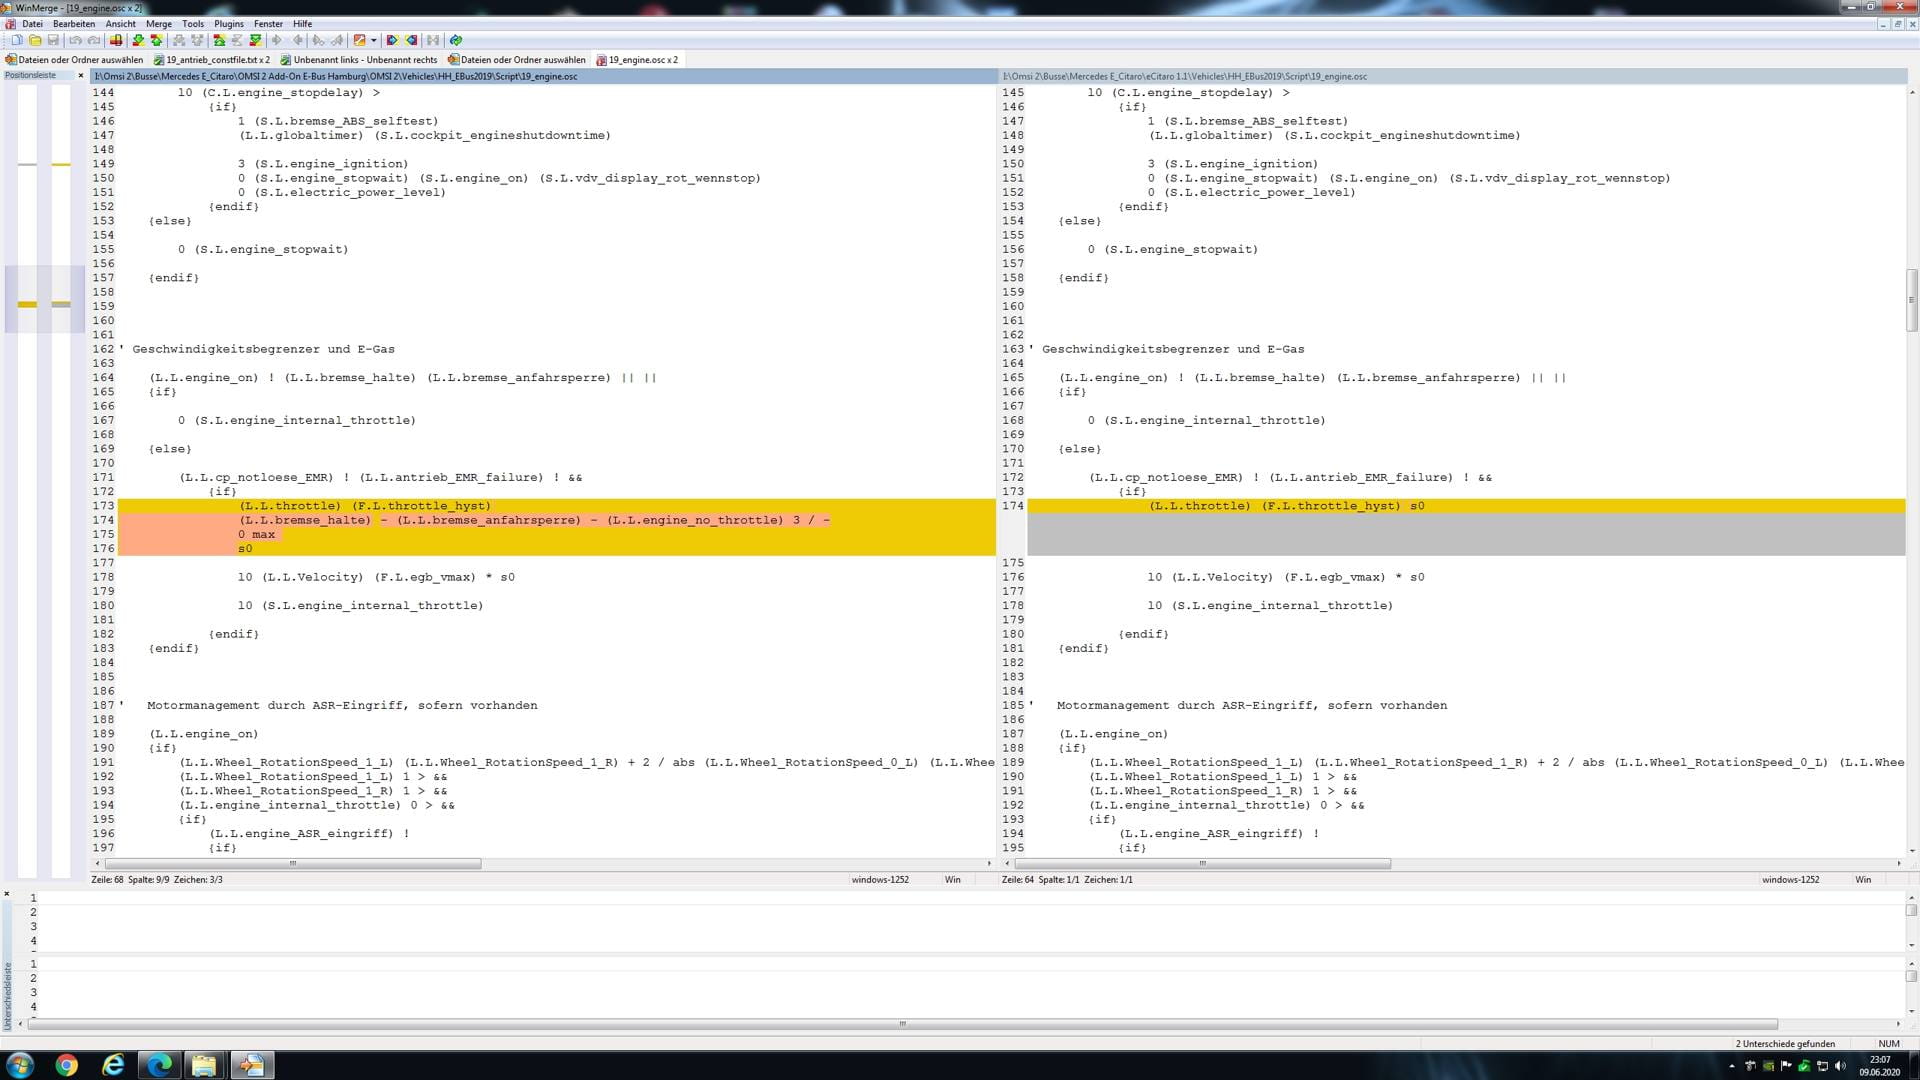Open the Merge menu
The image size is (1920, 1080).
[x=158, y=24]
